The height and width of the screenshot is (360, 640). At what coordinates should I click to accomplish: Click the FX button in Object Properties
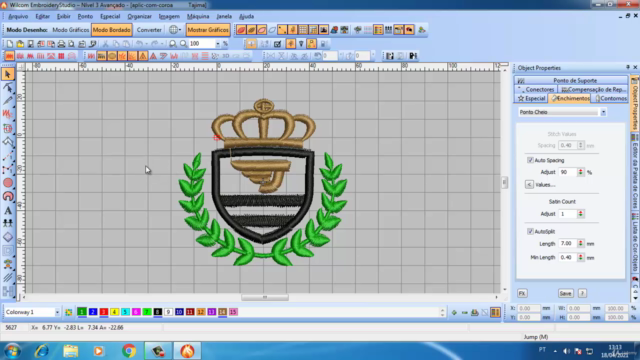tap(522, 293)
